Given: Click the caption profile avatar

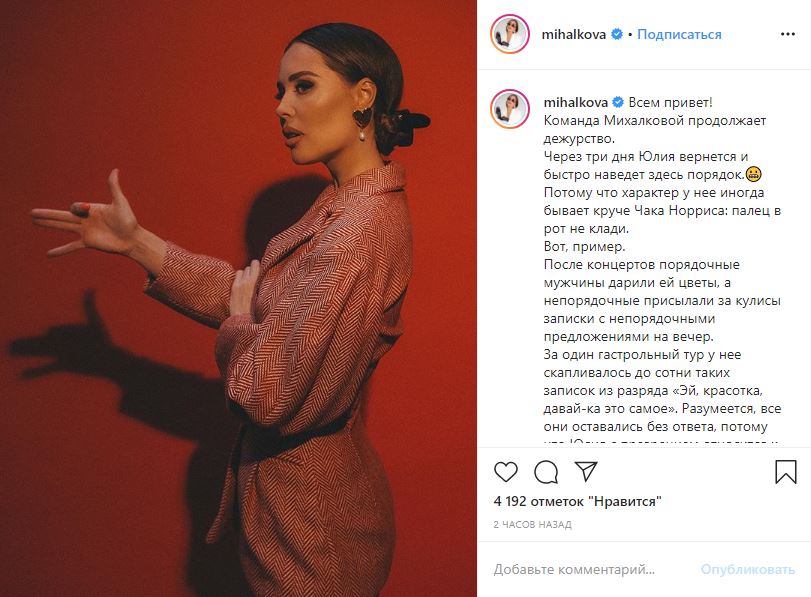Looking at the screenshot, I should pos(510,109).
